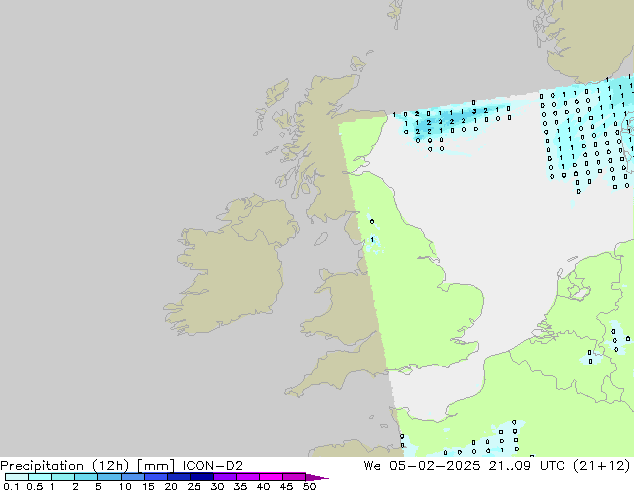Select the 40–45 mm magenta legend swatch
The image size is (634, 490).
tap(271, 477)
